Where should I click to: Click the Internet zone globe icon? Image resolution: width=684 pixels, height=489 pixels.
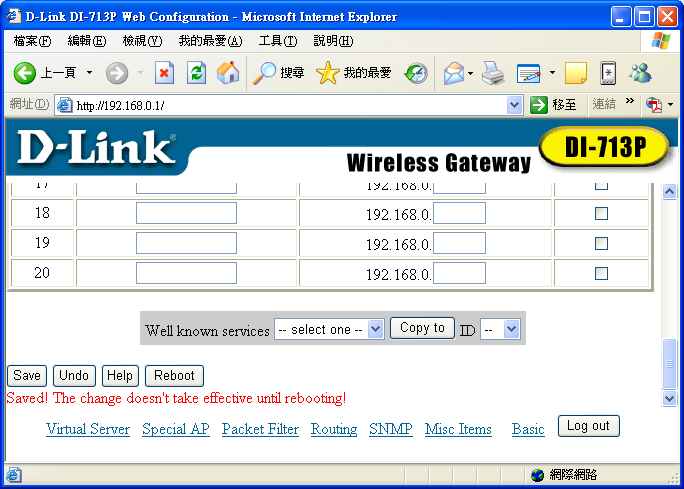click(537, 475)
